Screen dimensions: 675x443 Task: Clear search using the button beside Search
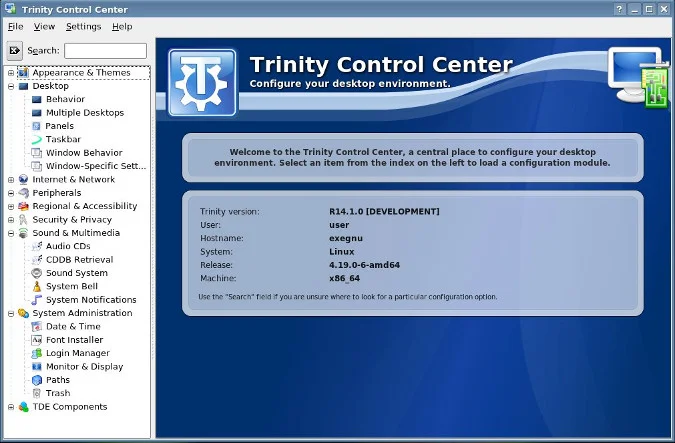pyautogui.click(x=14, y=50)
